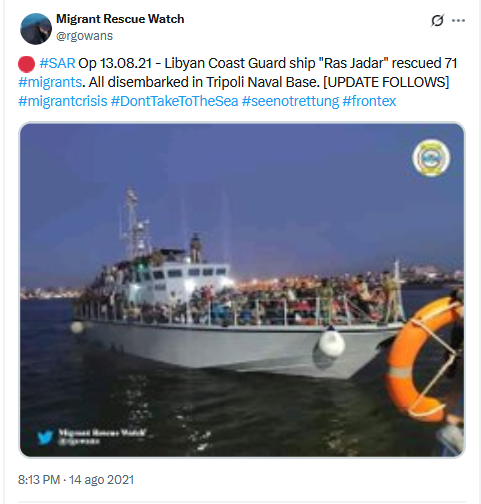Follow the #migrants hashtag
Viewport: 481px width, 504px height.
click(50, 82)
